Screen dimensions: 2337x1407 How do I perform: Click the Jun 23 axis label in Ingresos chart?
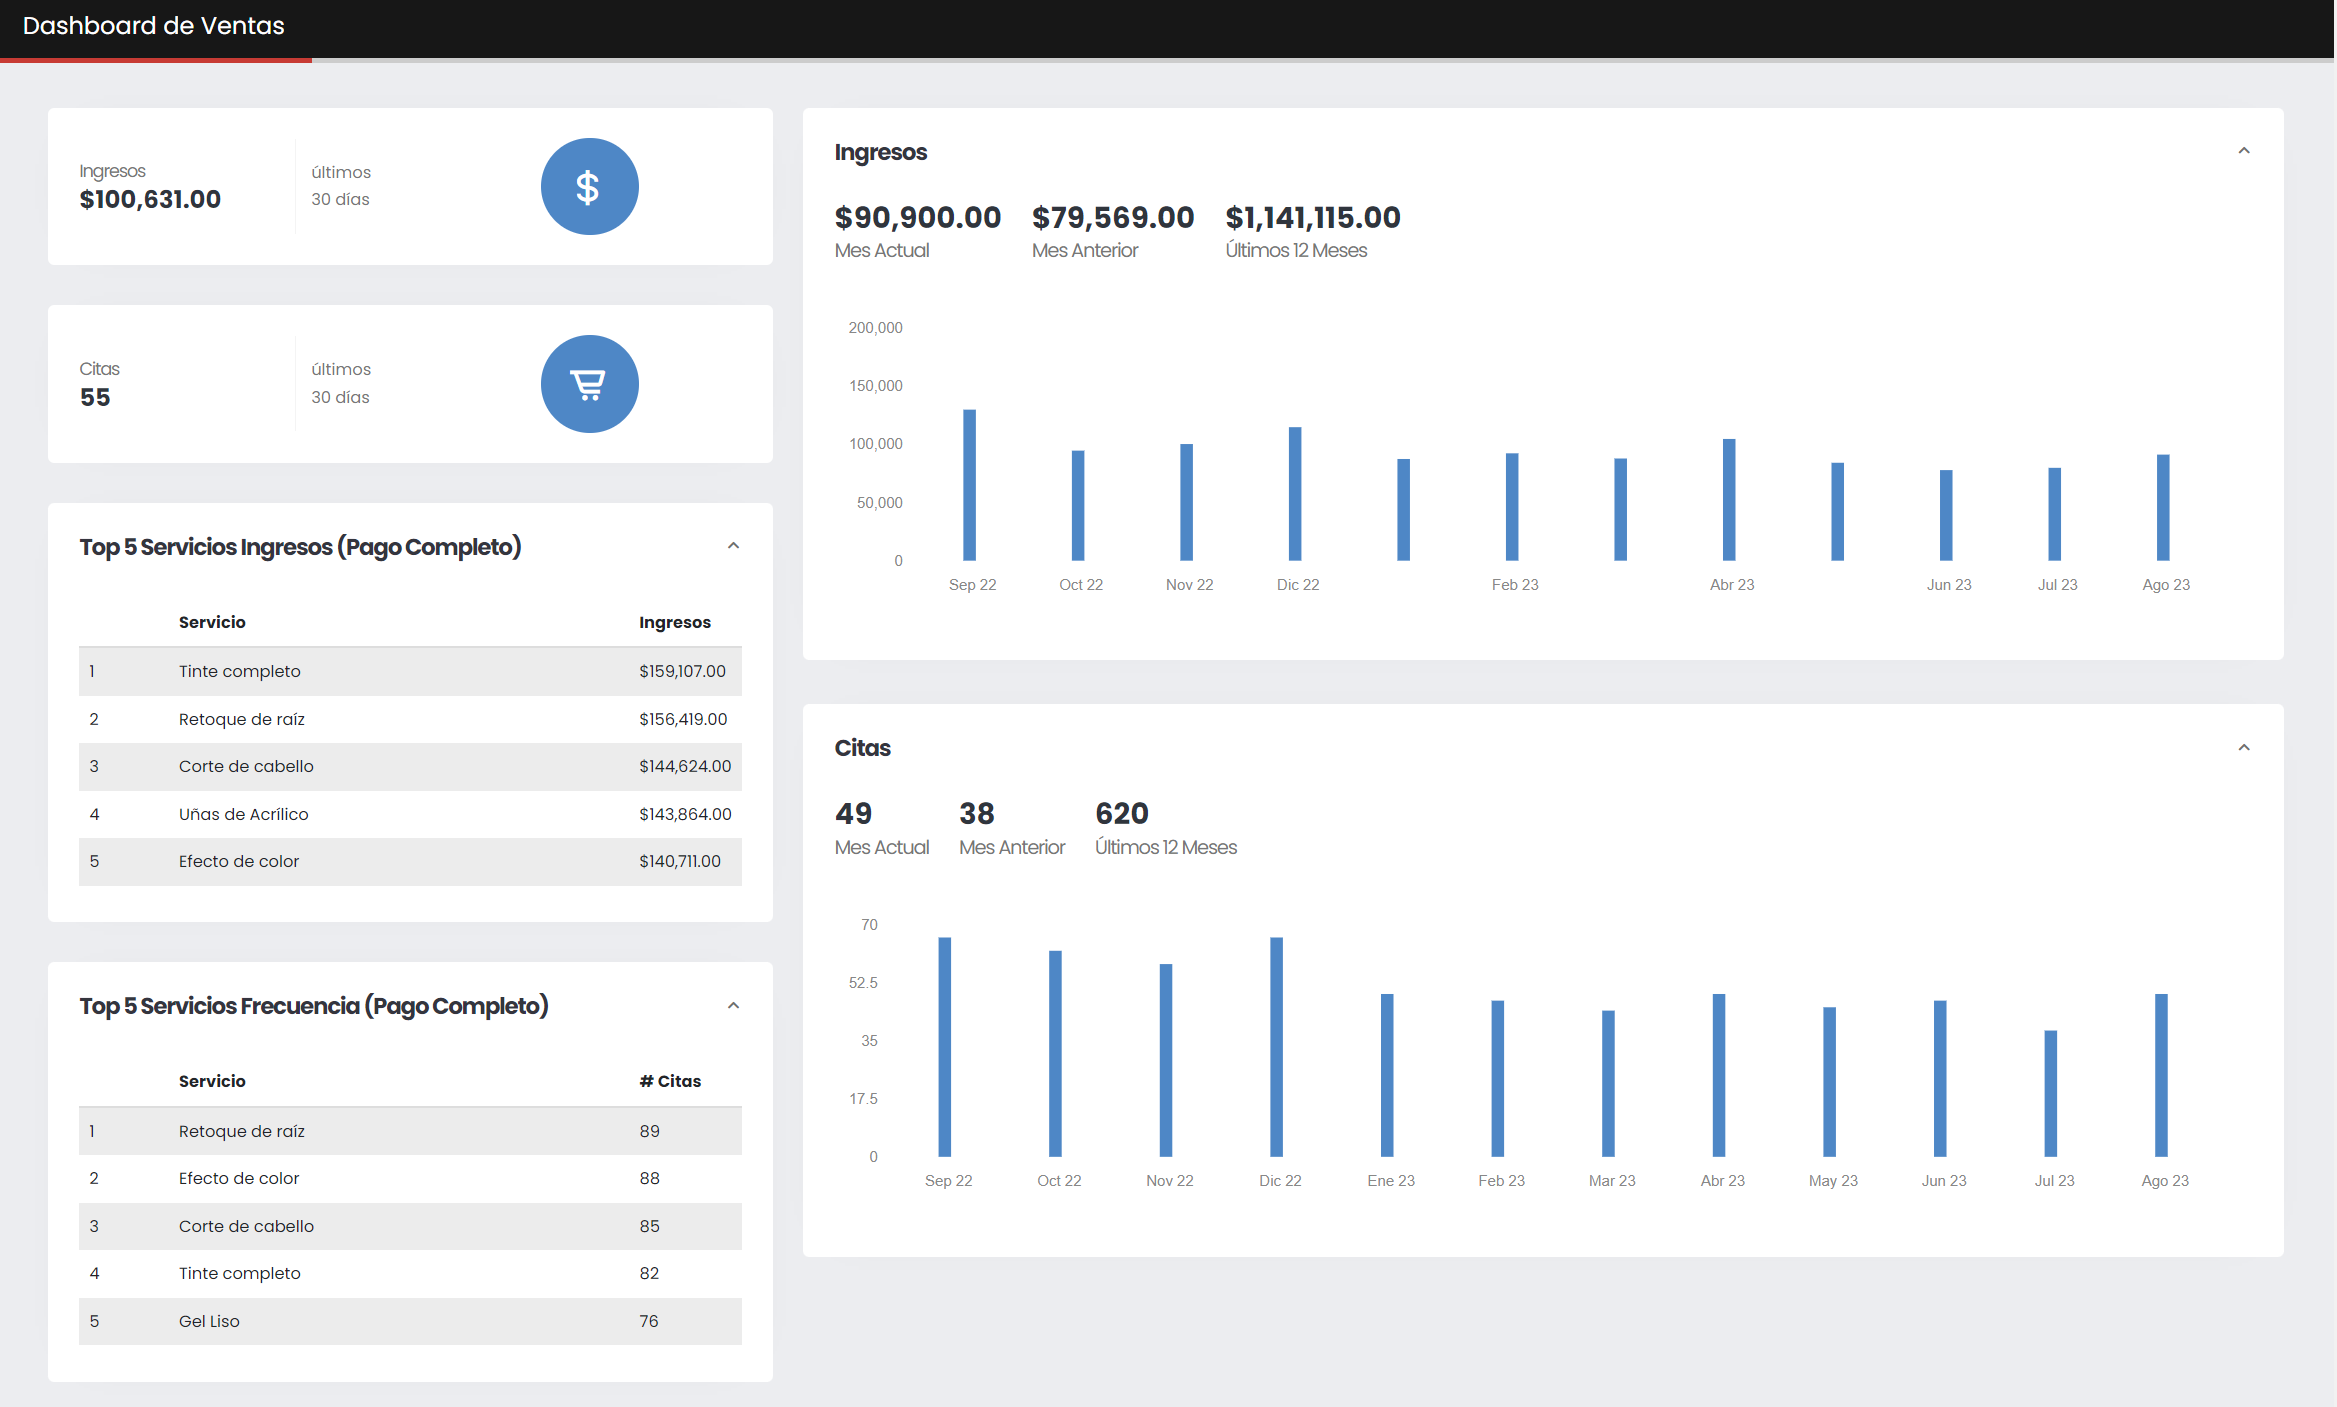click(1949, 585)
